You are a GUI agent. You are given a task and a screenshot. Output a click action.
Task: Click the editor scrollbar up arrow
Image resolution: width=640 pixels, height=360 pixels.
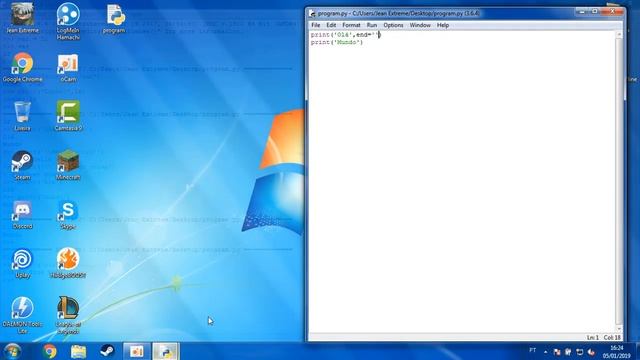[x=619, y=35]
